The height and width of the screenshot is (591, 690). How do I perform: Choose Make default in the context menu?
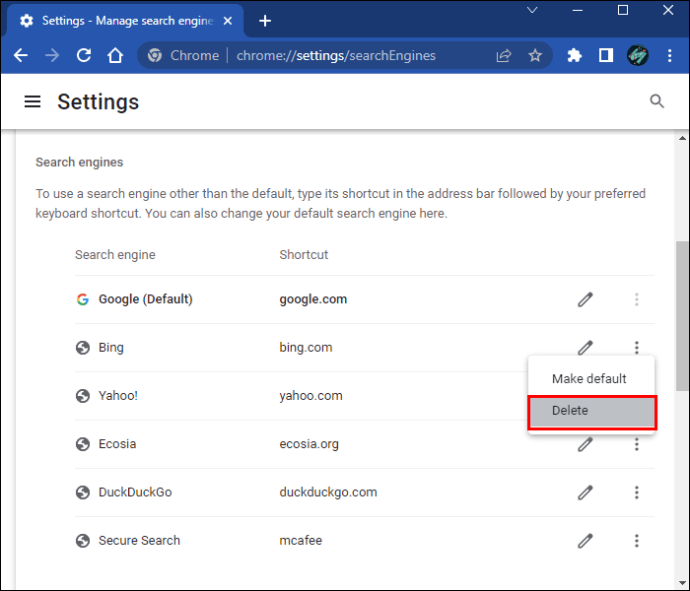[589, 379]
